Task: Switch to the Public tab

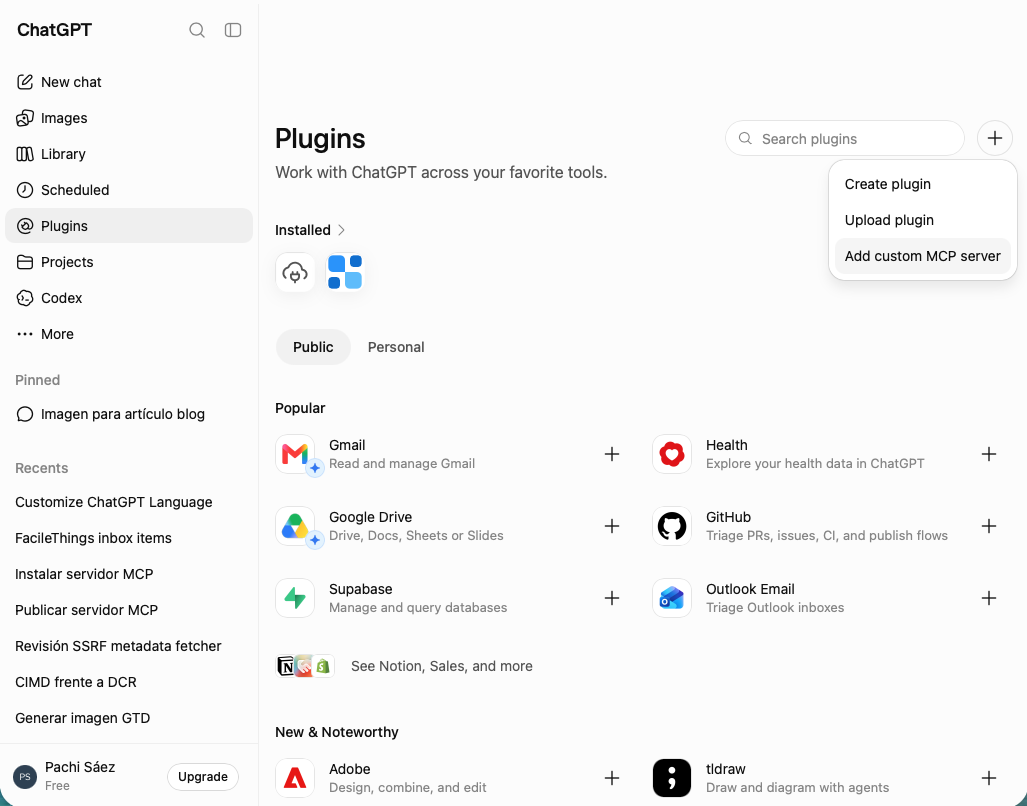Action: pos(313,347)
